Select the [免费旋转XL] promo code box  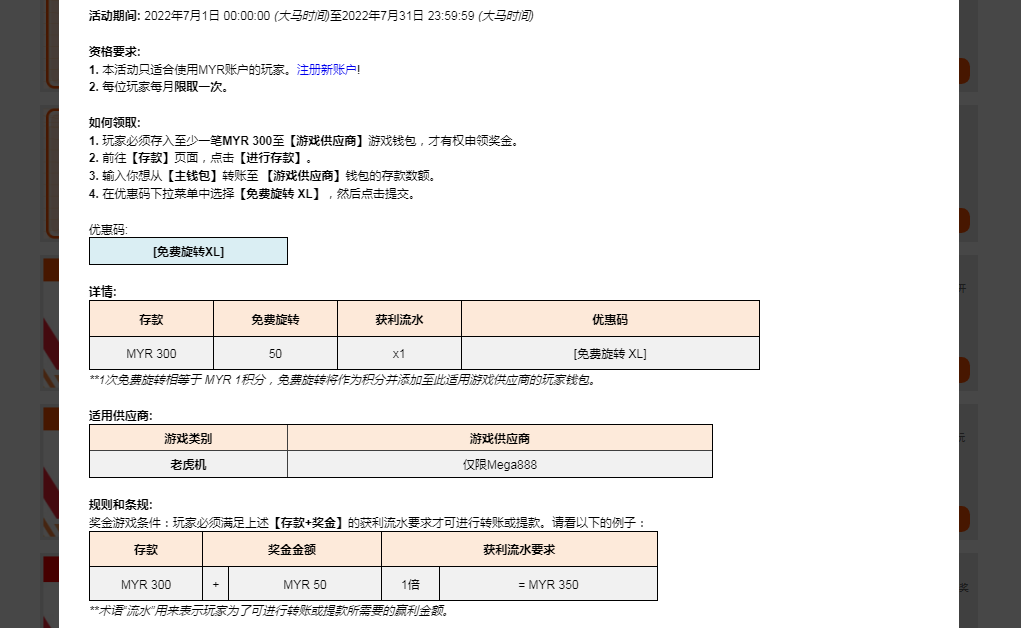188,251
